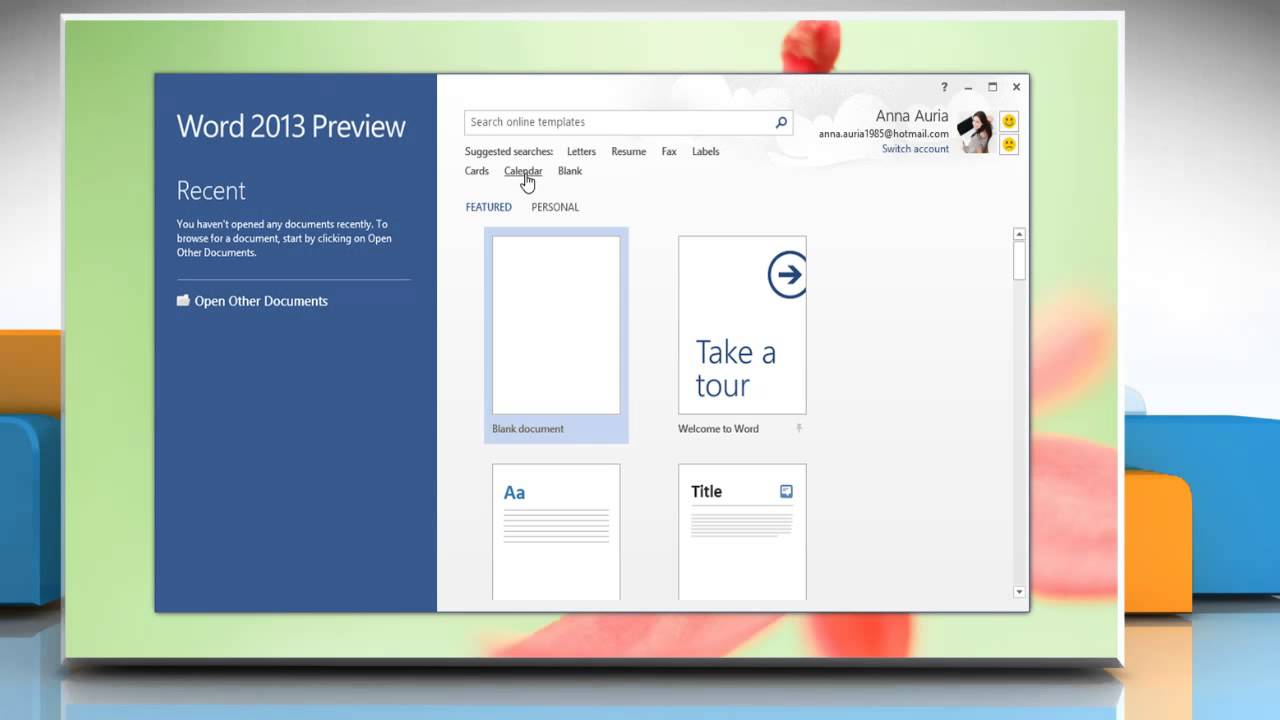1280x720 pixels.
Task: Click the search magnifier icon
Action: [781, 122]
